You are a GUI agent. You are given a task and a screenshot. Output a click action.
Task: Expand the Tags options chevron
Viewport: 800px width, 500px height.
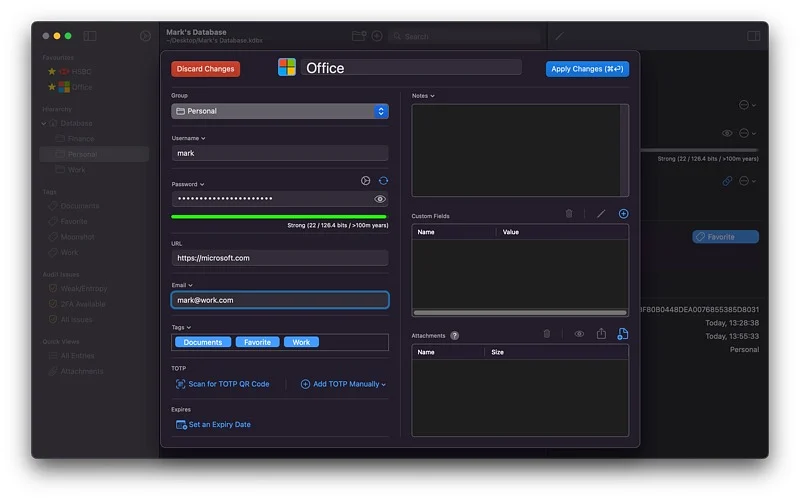[189, 328]
